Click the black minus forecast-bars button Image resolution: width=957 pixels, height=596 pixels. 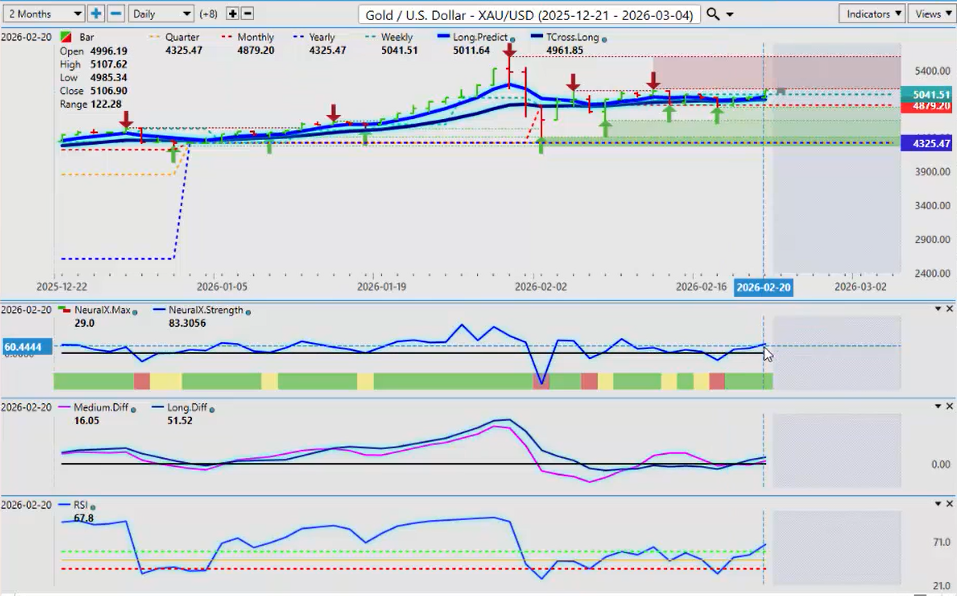point(248,14)
